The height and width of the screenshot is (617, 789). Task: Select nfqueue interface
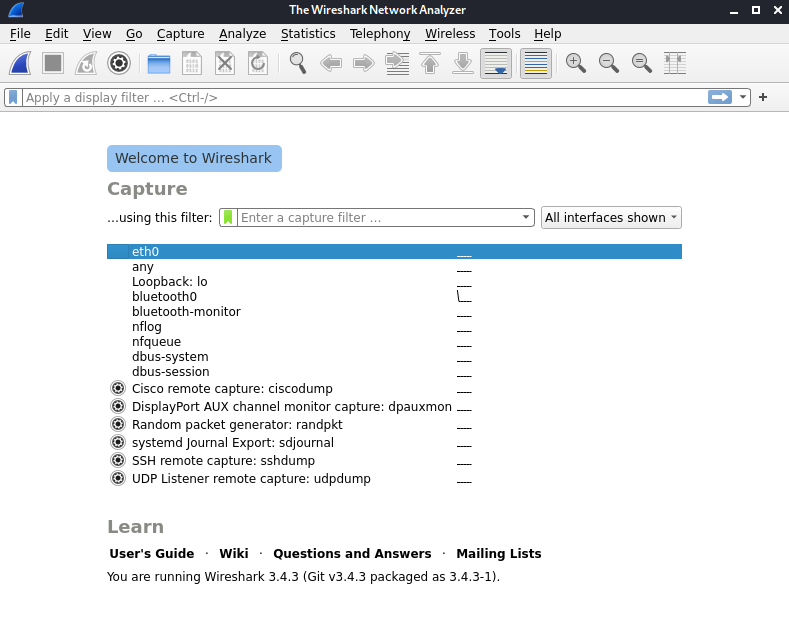click(x=394, y=342)
